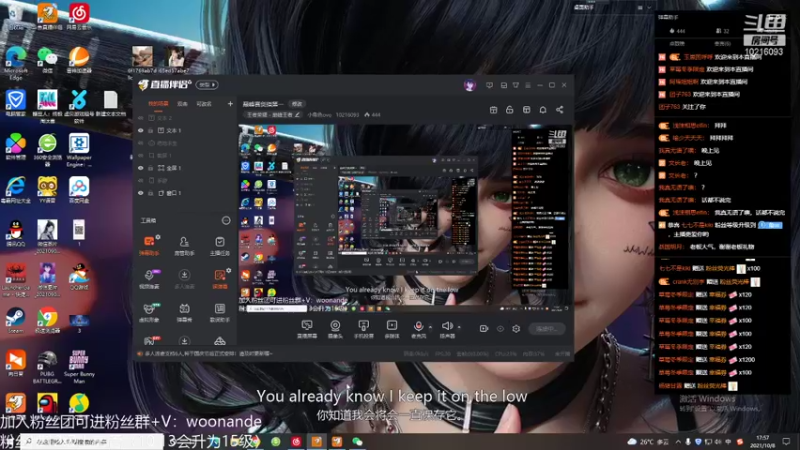This screenshot has height=450, width=800.
Task: Toggle lock on 全屏 1 source
Action: click(151, 168)
